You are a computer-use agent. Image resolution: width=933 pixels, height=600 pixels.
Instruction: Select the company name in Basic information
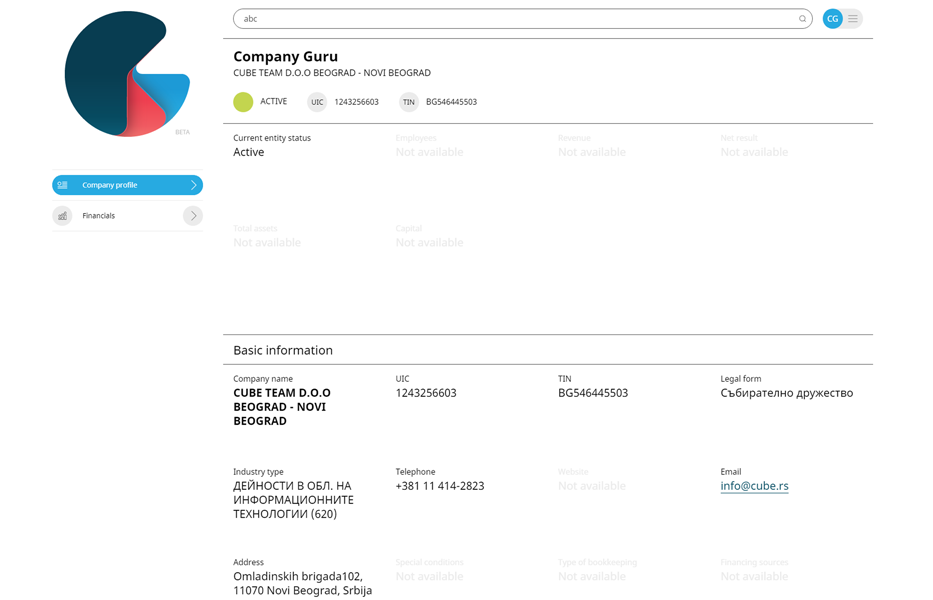coord(282,407)
